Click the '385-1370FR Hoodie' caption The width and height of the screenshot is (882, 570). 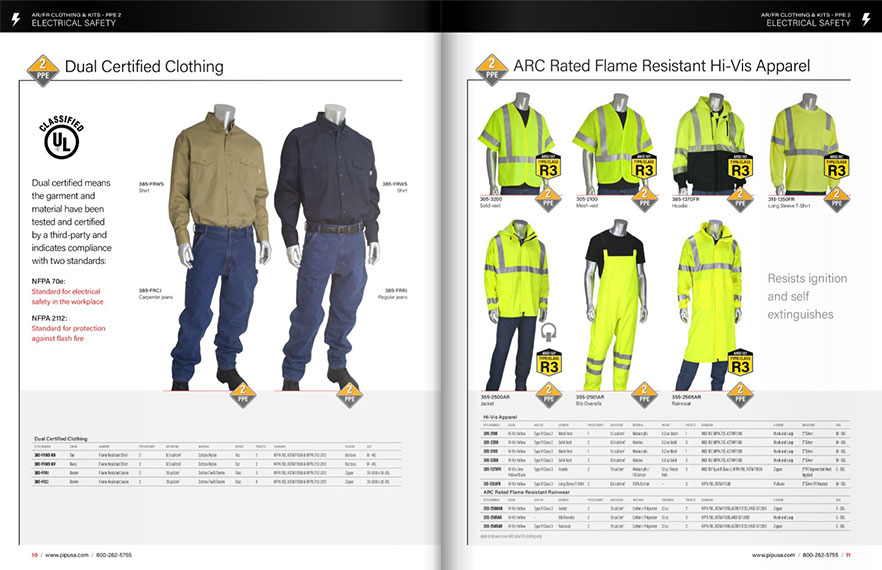pos(685,202)
